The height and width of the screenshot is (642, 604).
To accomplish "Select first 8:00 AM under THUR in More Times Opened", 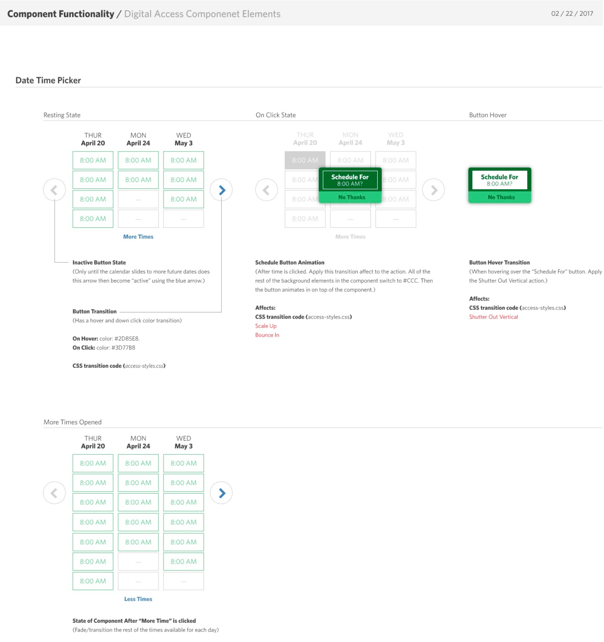I will pyautogui.click(x=93, y=463).
